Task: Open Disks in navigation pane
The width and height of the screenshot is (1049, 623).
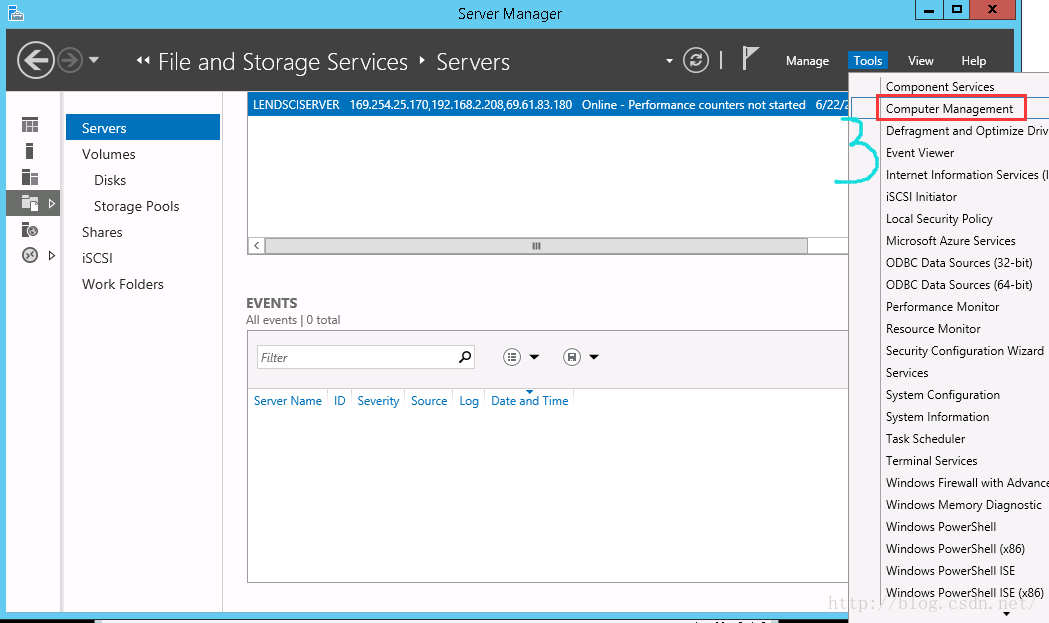Action: [x=110, y=180]
